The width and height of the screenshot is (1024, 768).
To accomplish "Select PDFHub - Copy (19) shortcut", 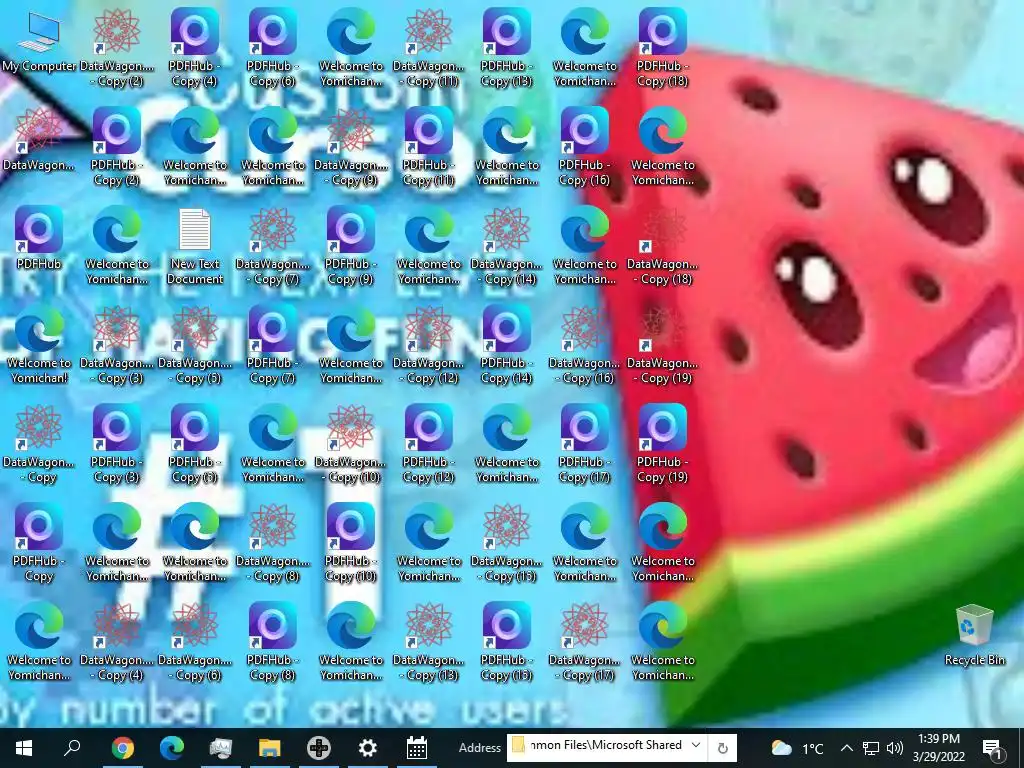I will pyautogui.click(x=662, y=445).
